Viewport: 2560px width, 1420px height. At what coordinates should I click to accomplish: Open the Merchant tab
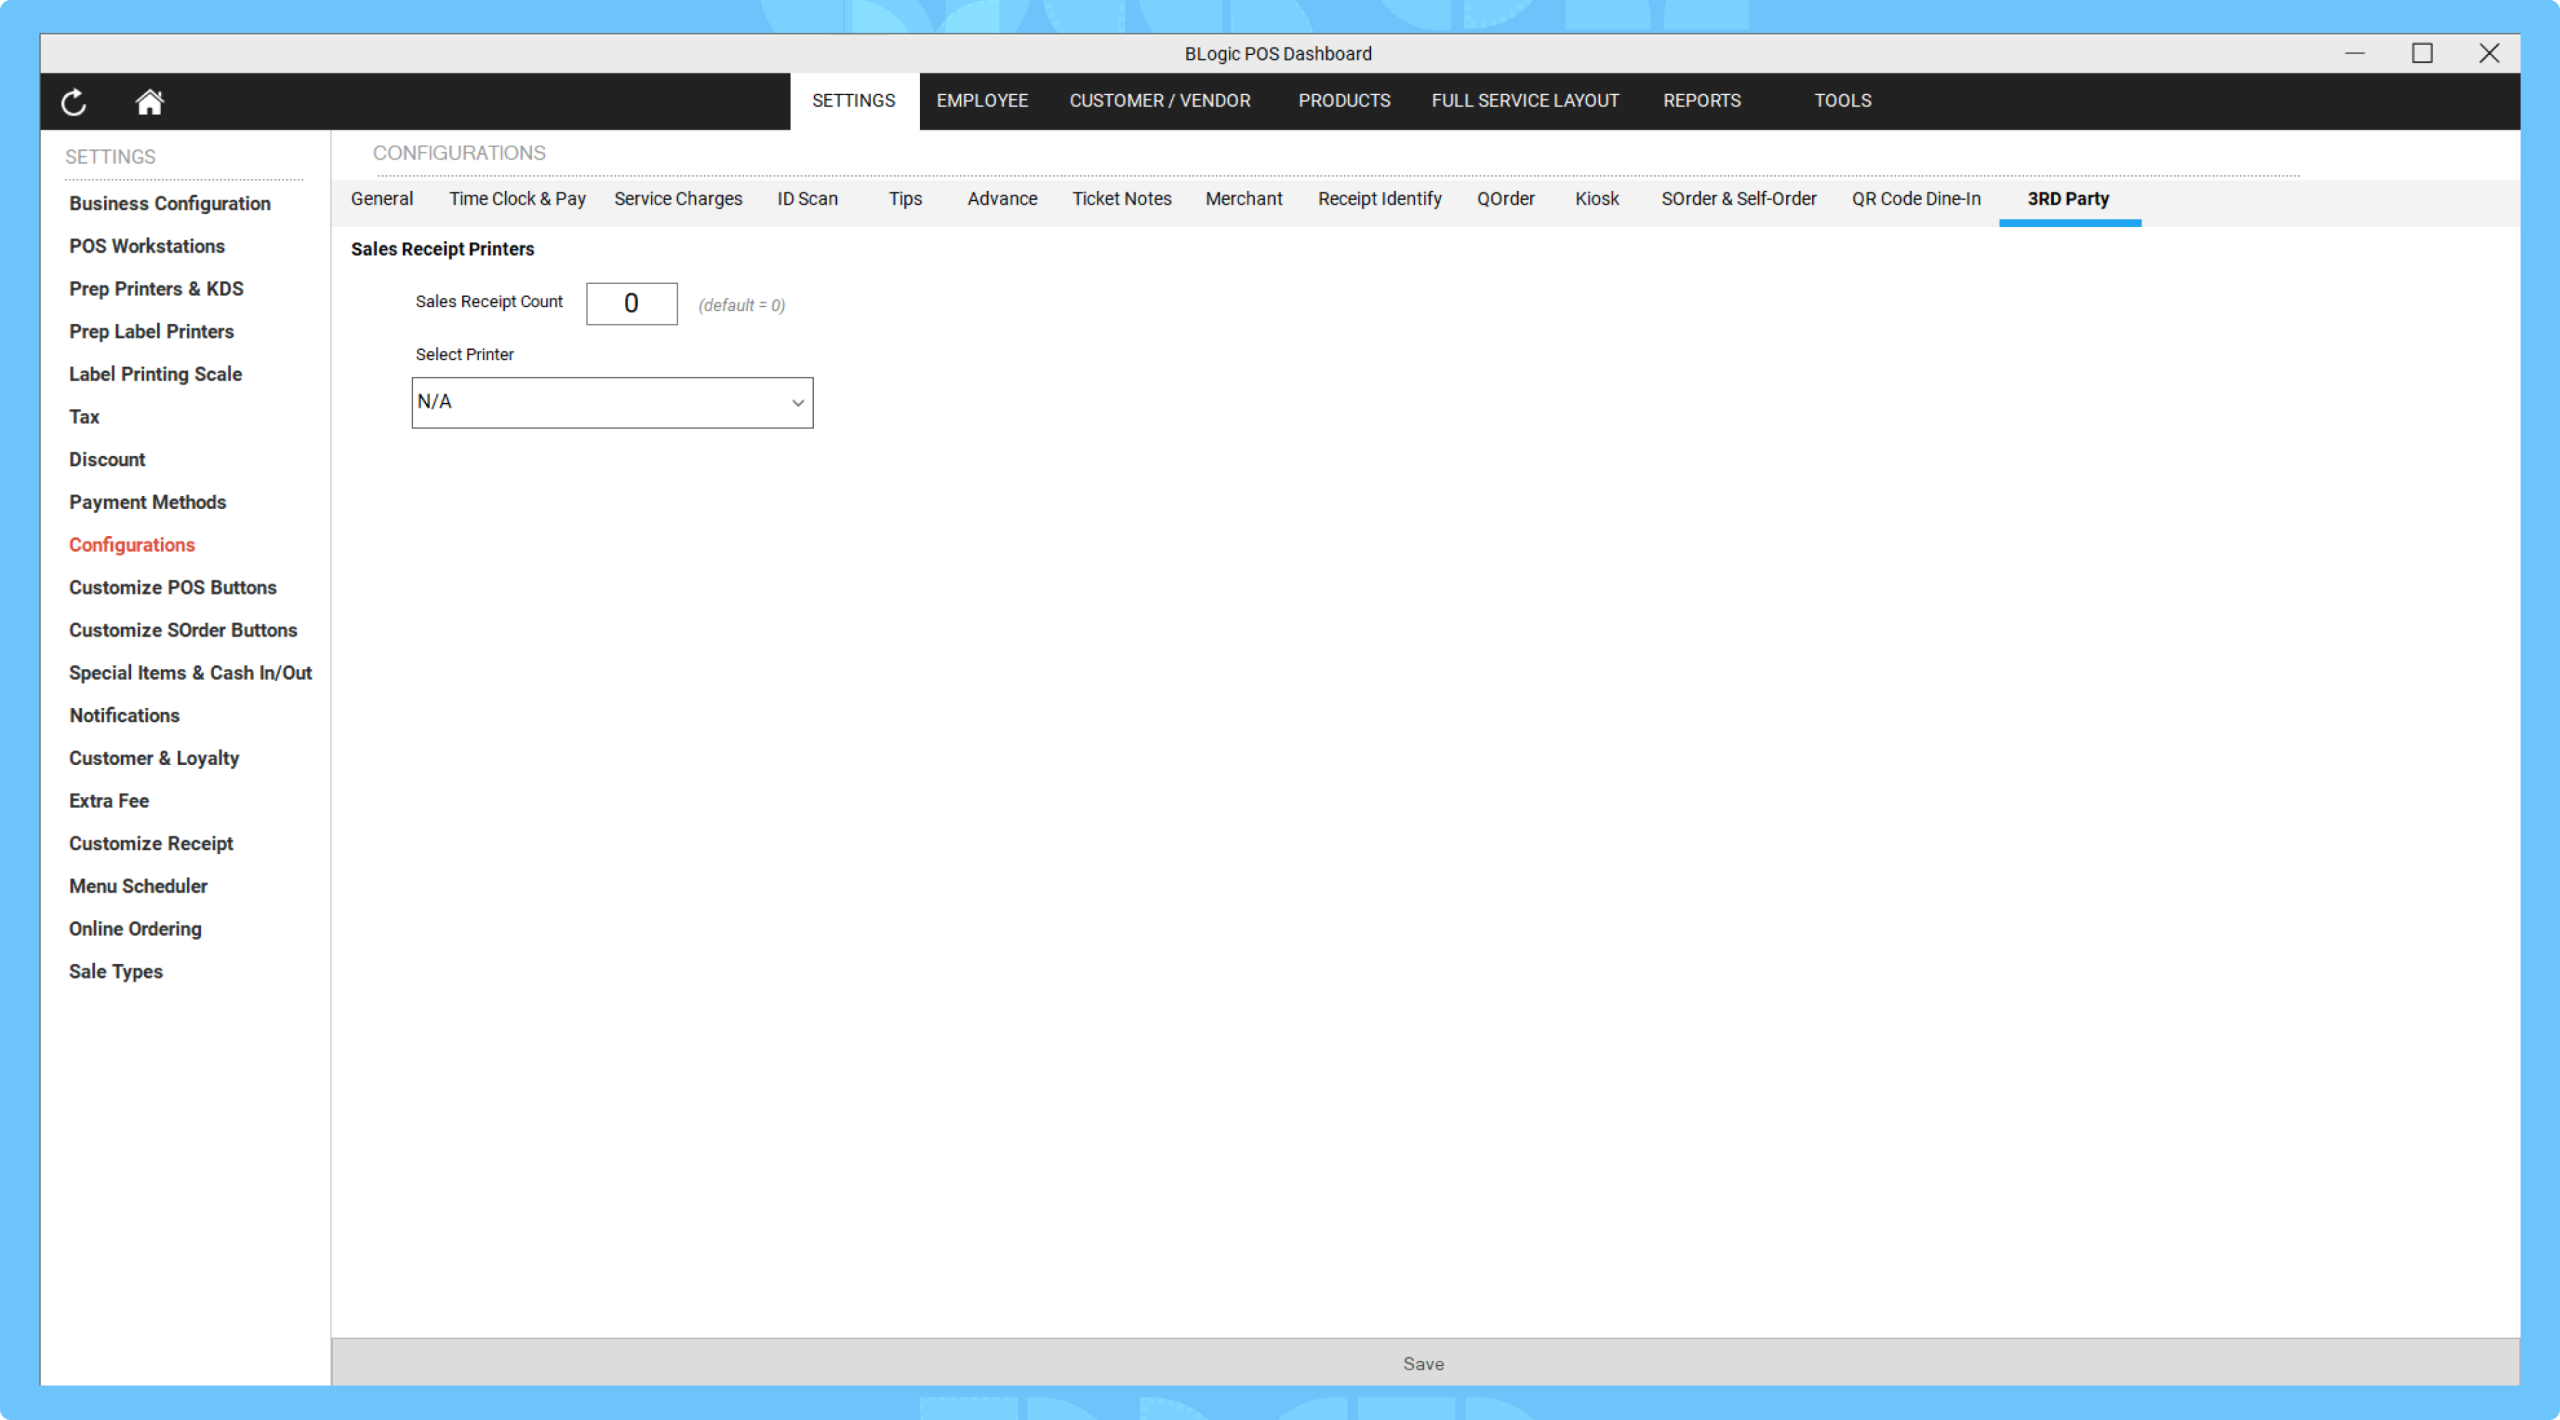[x=1243, y=199]
